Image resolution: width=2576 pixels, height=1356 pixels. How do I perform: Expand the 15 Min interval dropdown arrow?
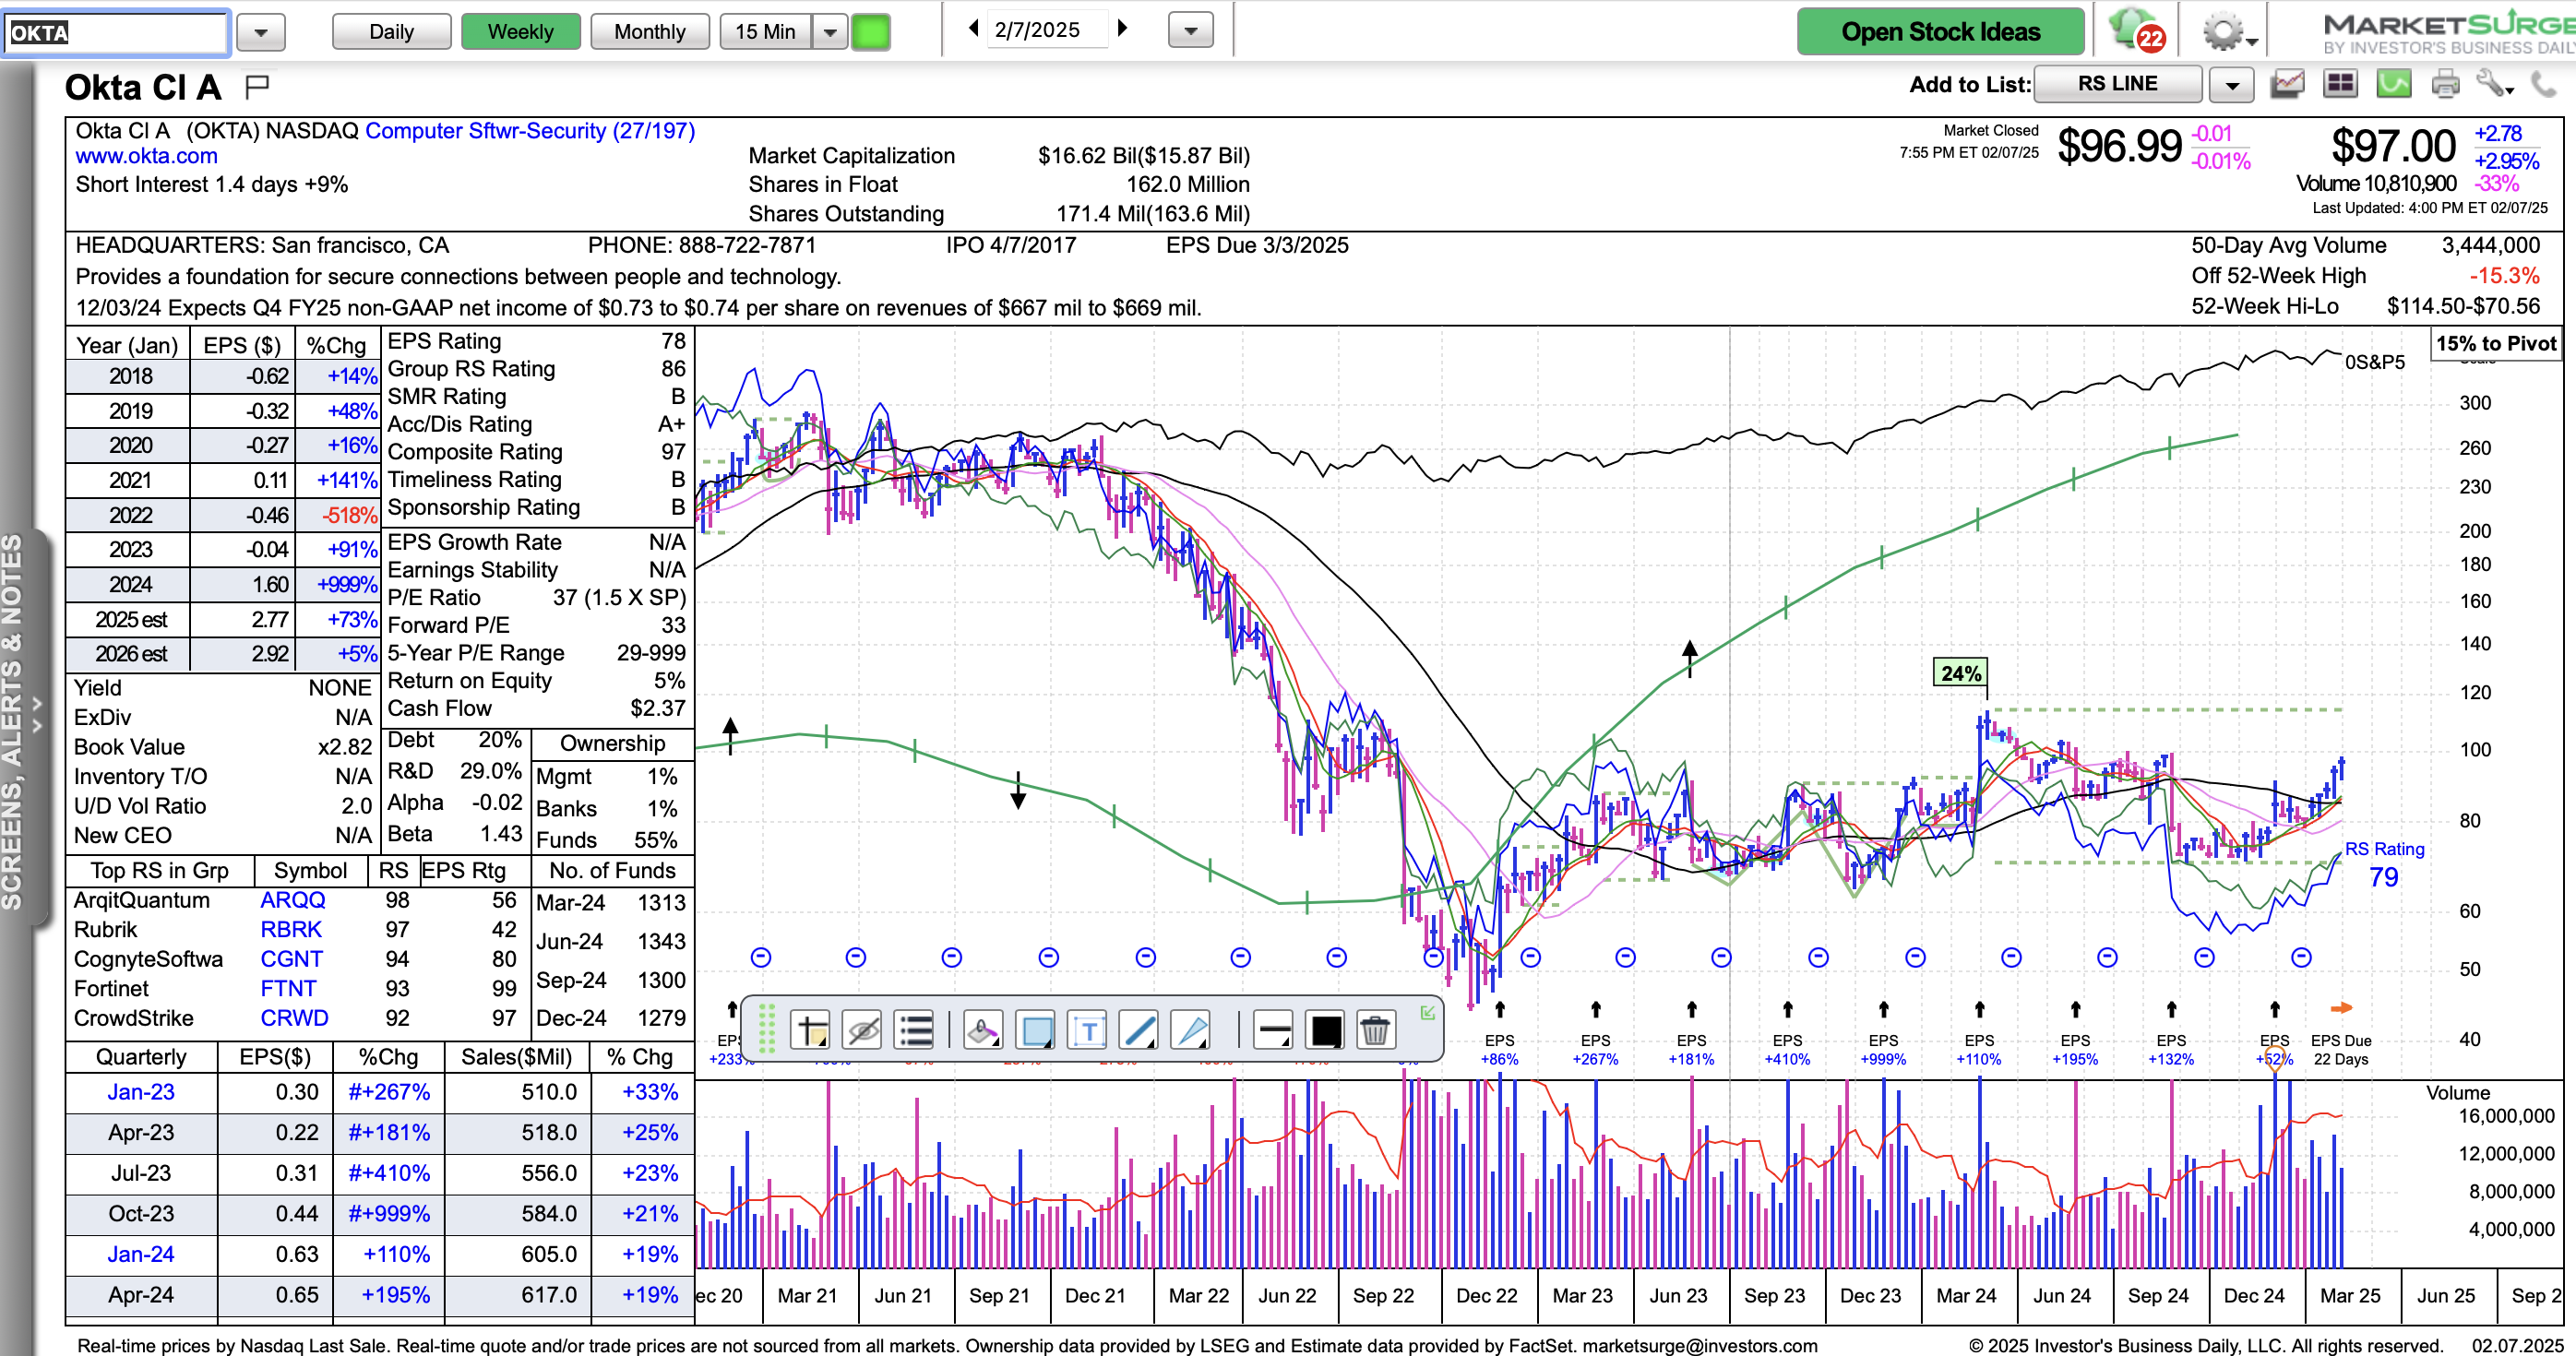[829, 32]
